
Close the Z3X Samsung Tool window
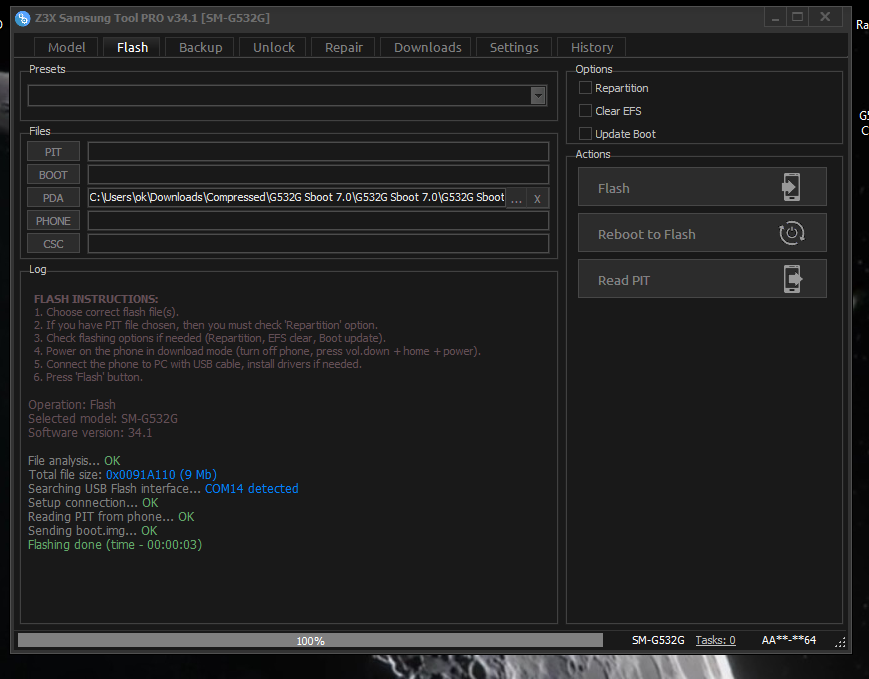(825, 17)
